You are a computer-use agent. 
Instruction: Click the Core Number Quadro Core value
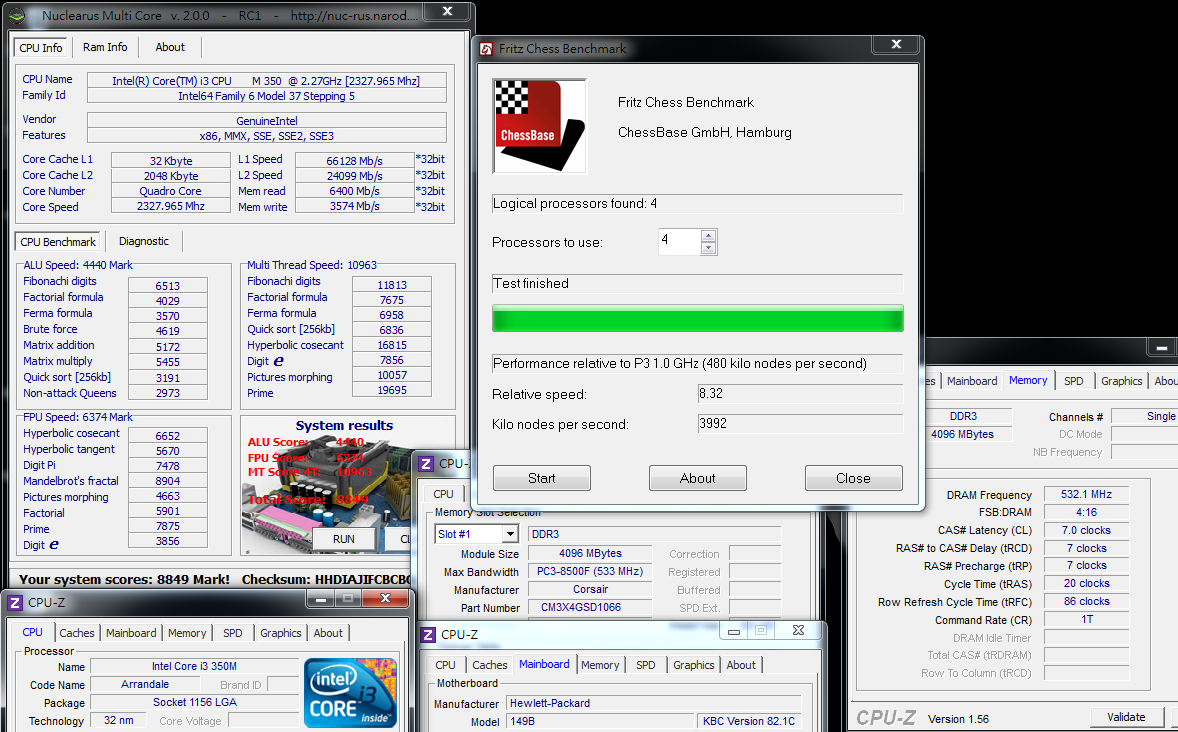click(171, 191)
